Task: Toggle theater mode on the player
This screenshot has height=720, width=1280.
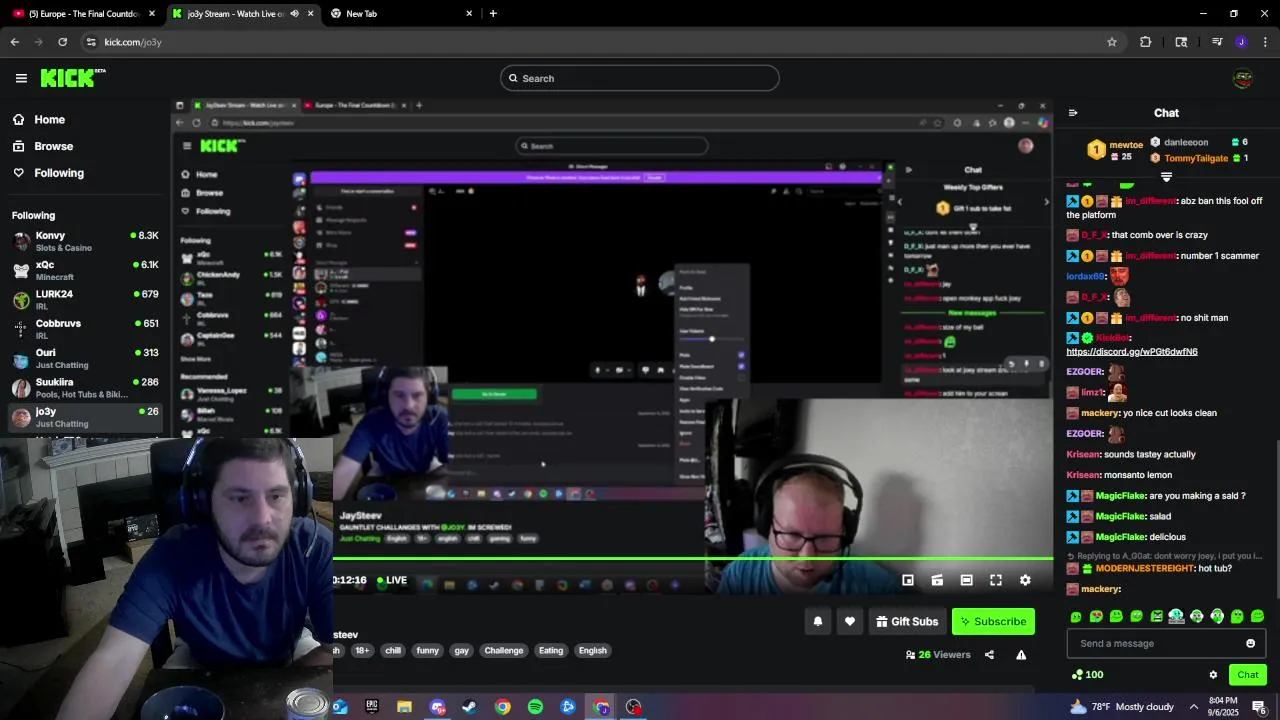Action: click(966, 580)
